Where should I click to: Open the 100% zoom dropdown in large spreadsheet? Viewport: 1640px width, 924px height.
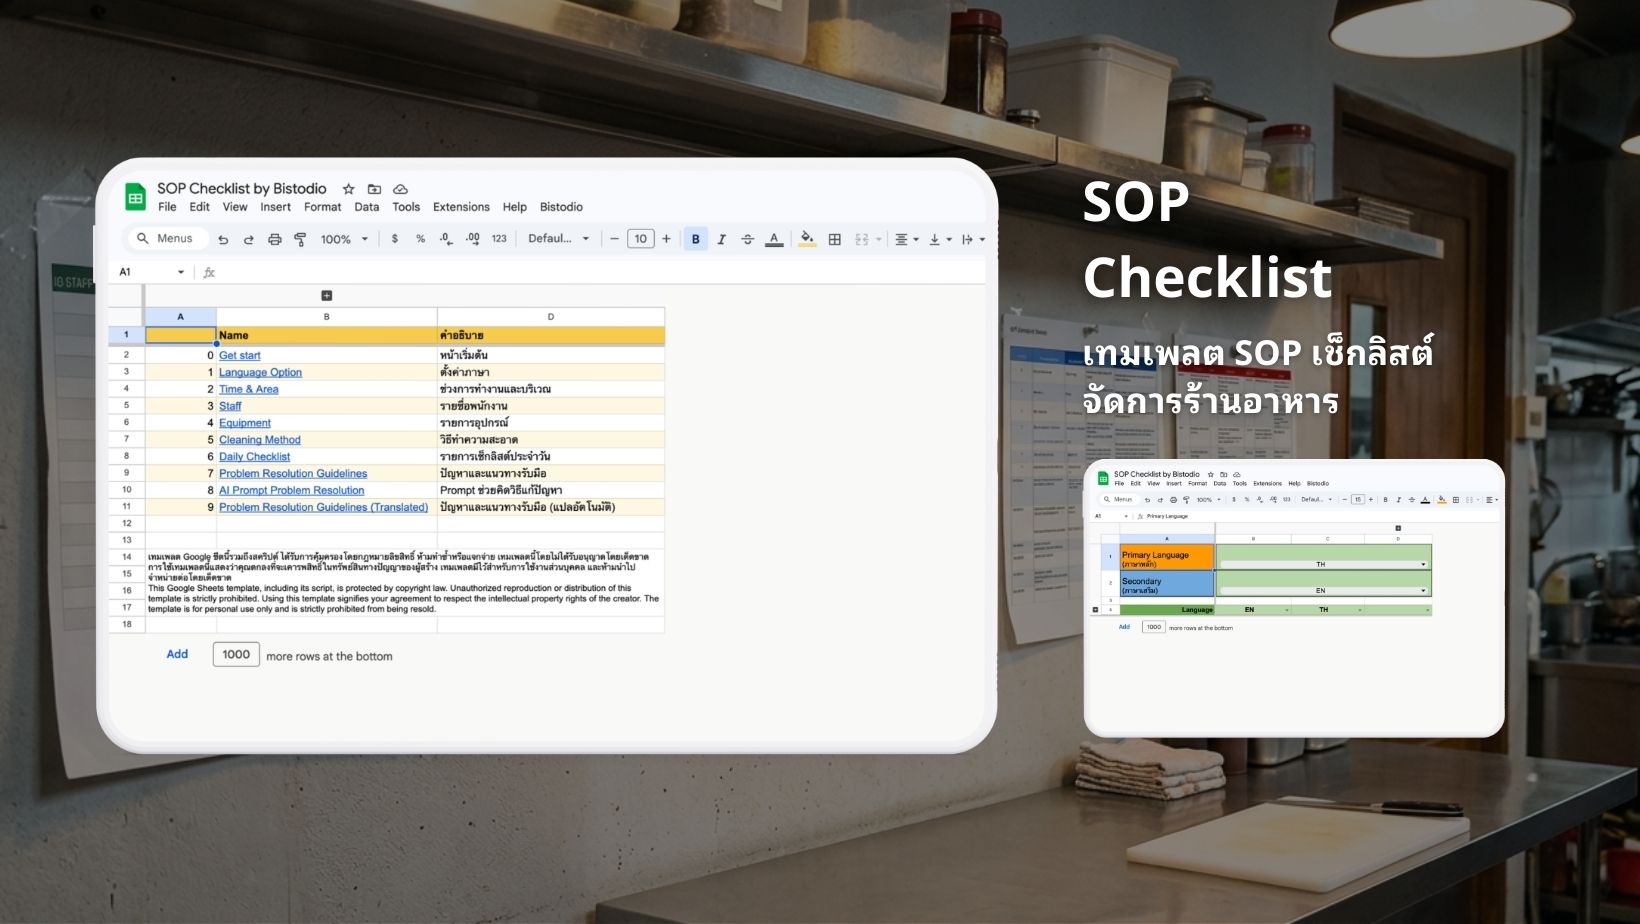(x=344, y=239)
